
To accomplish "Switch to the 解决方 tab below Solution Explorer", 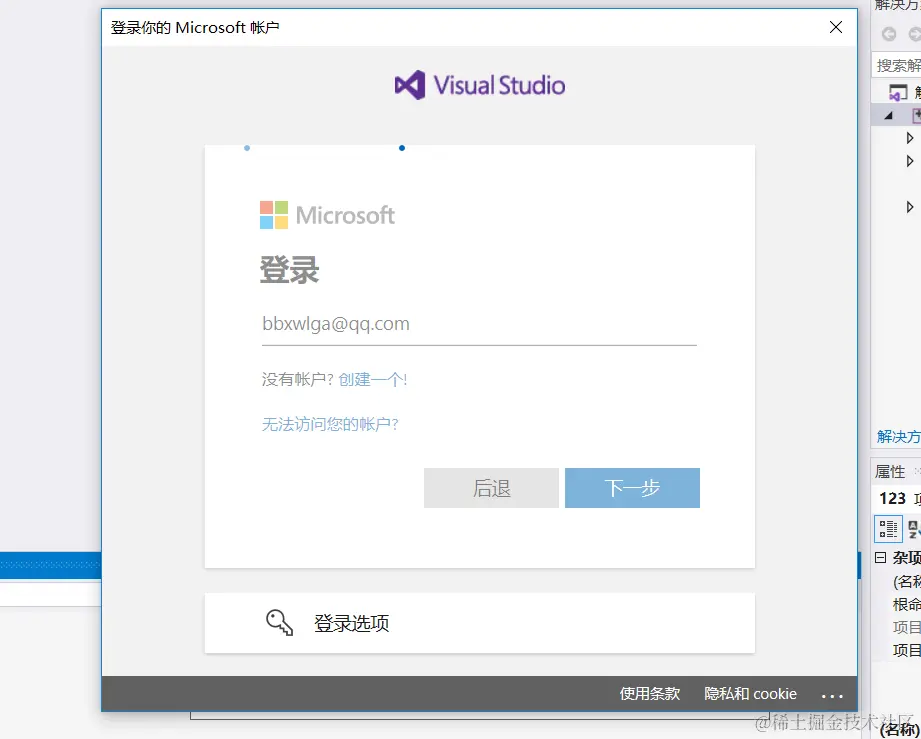I will tap(898, 436).
